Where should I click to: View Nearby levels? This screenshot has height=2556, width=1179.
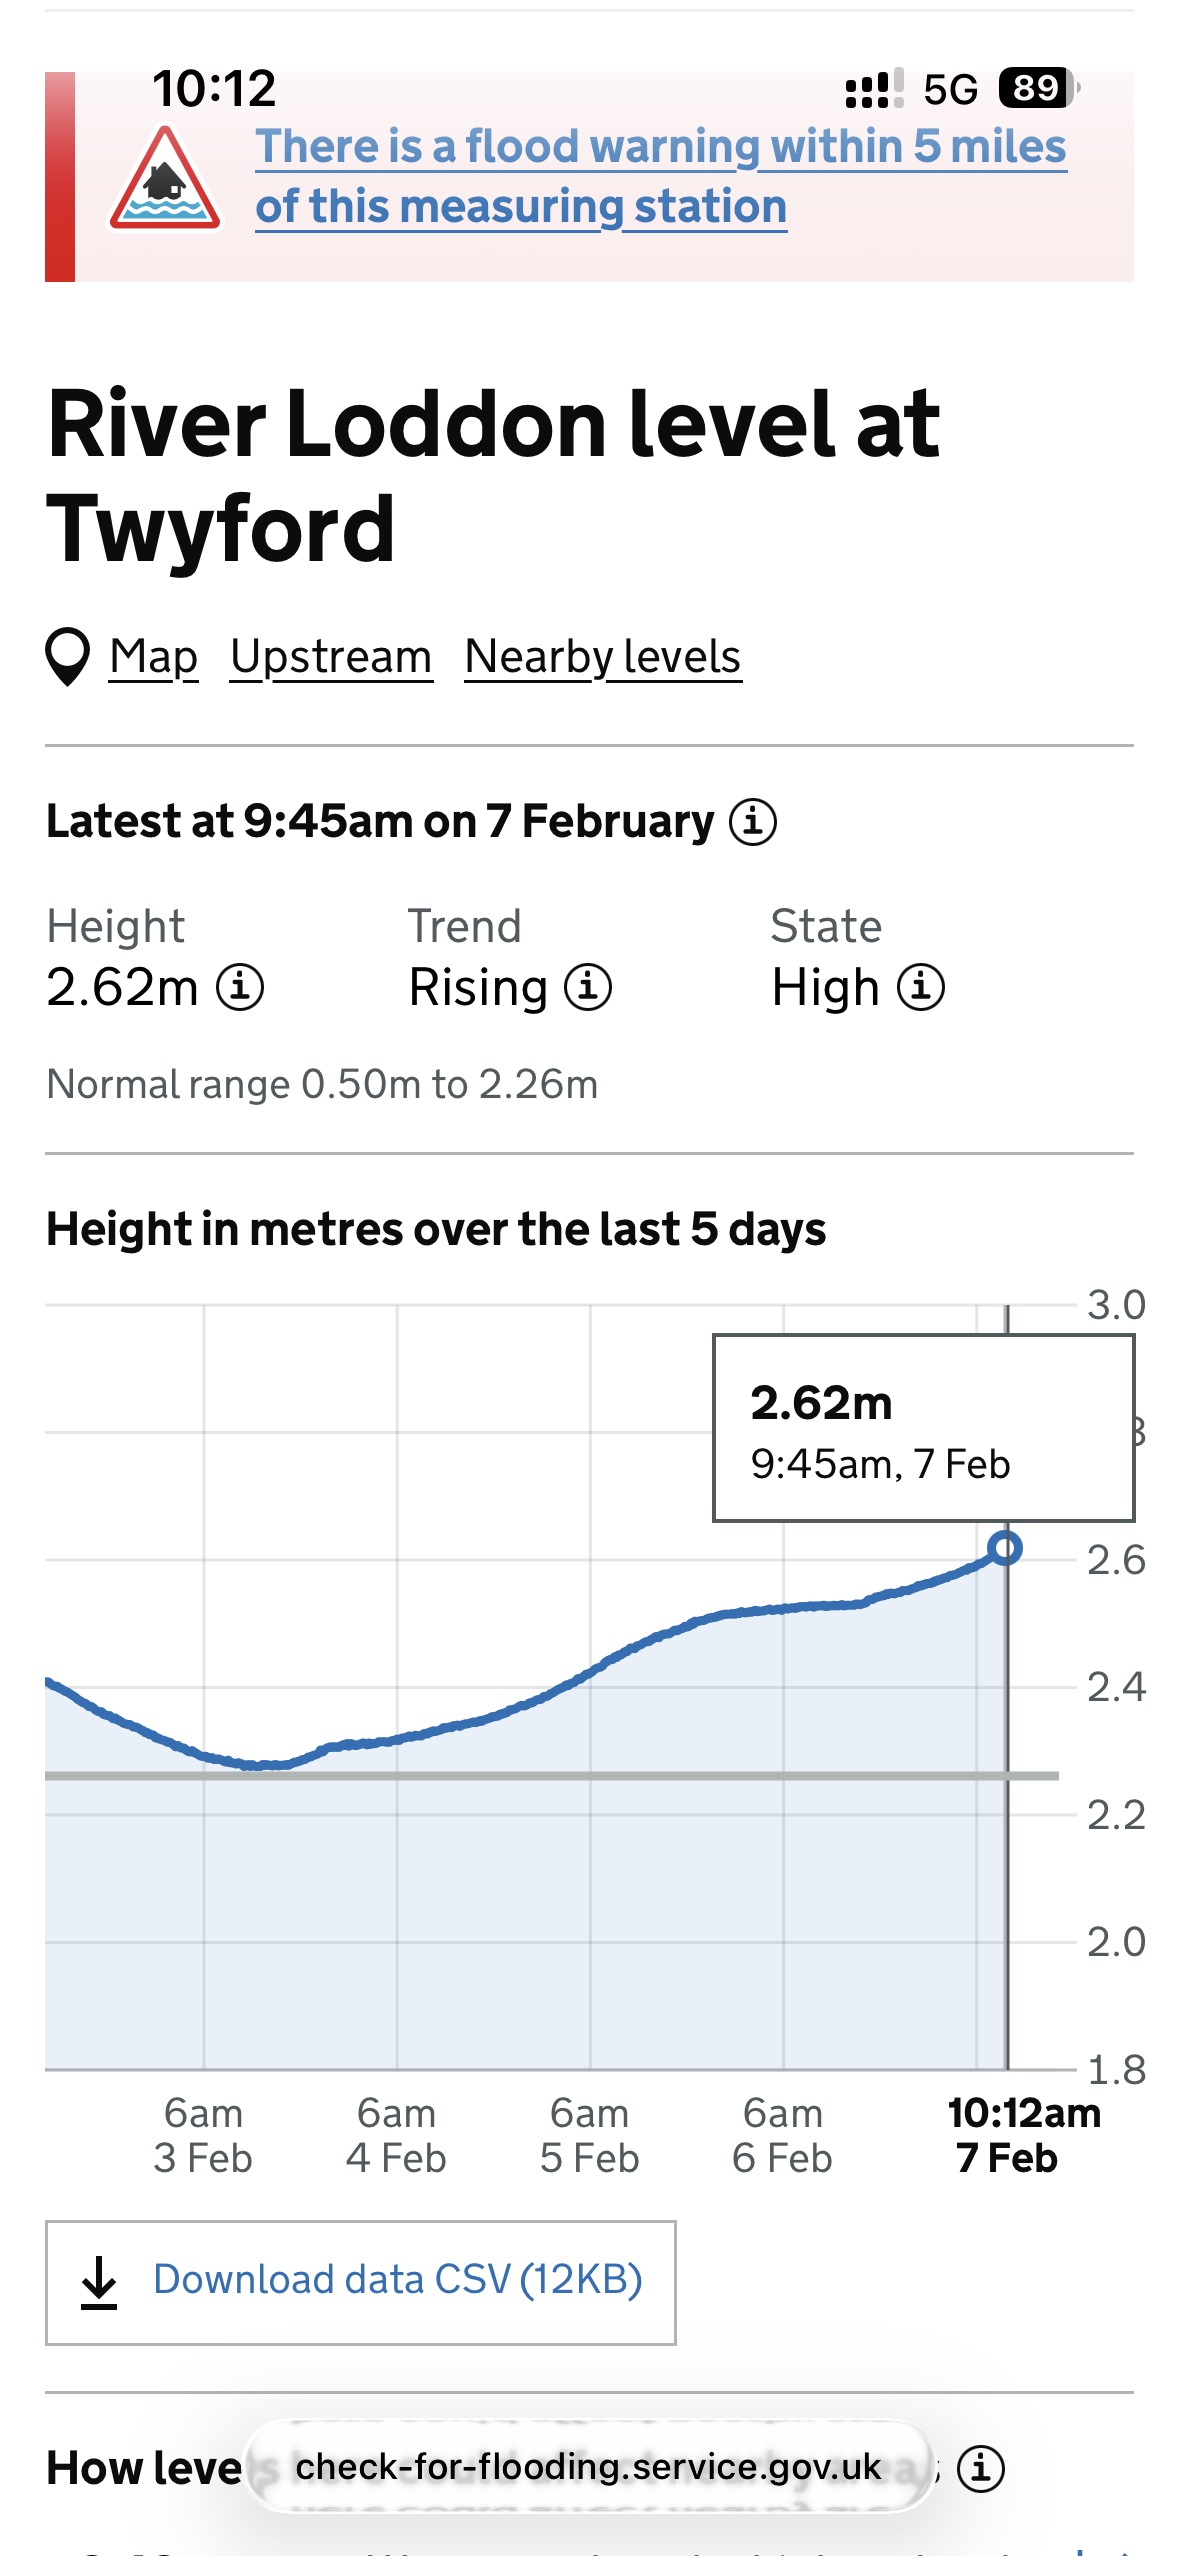(x=603, y=657)
